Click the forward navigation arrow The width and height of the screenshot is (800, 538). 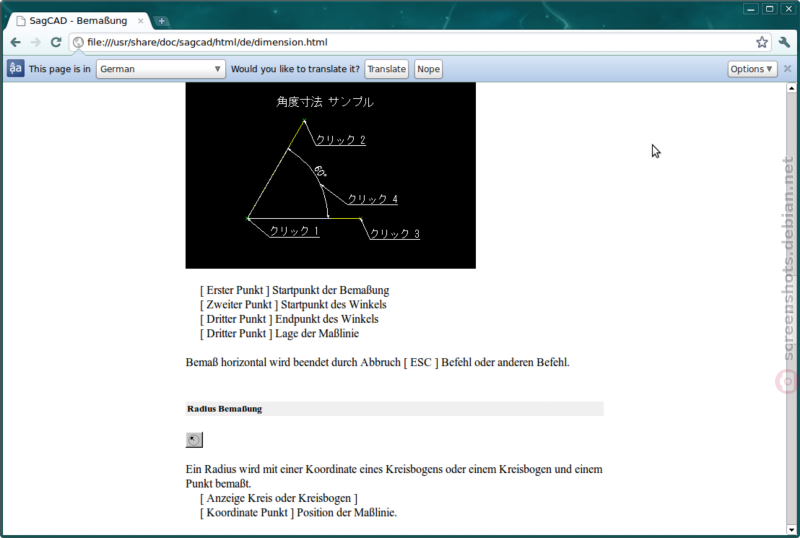point(36,42)
